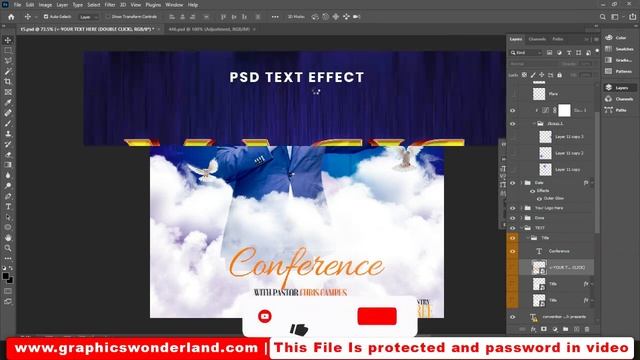Select the Move tool in the toolbox
This screenshot has height=360, width=640.
(8, 40)
